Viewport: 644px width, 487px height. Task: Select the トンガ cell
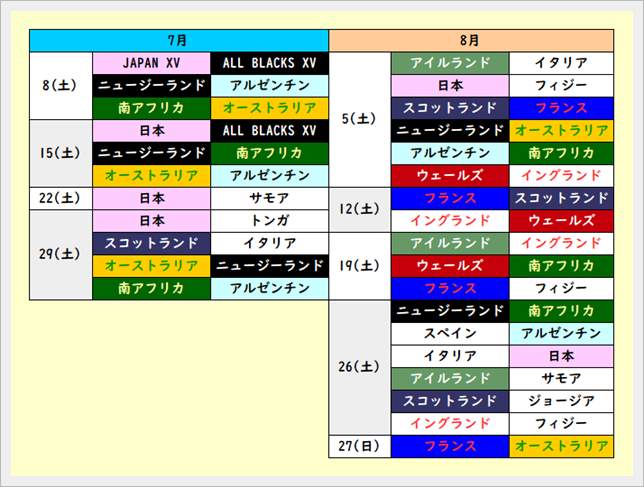pyautogui.click(x=269, y=220)
